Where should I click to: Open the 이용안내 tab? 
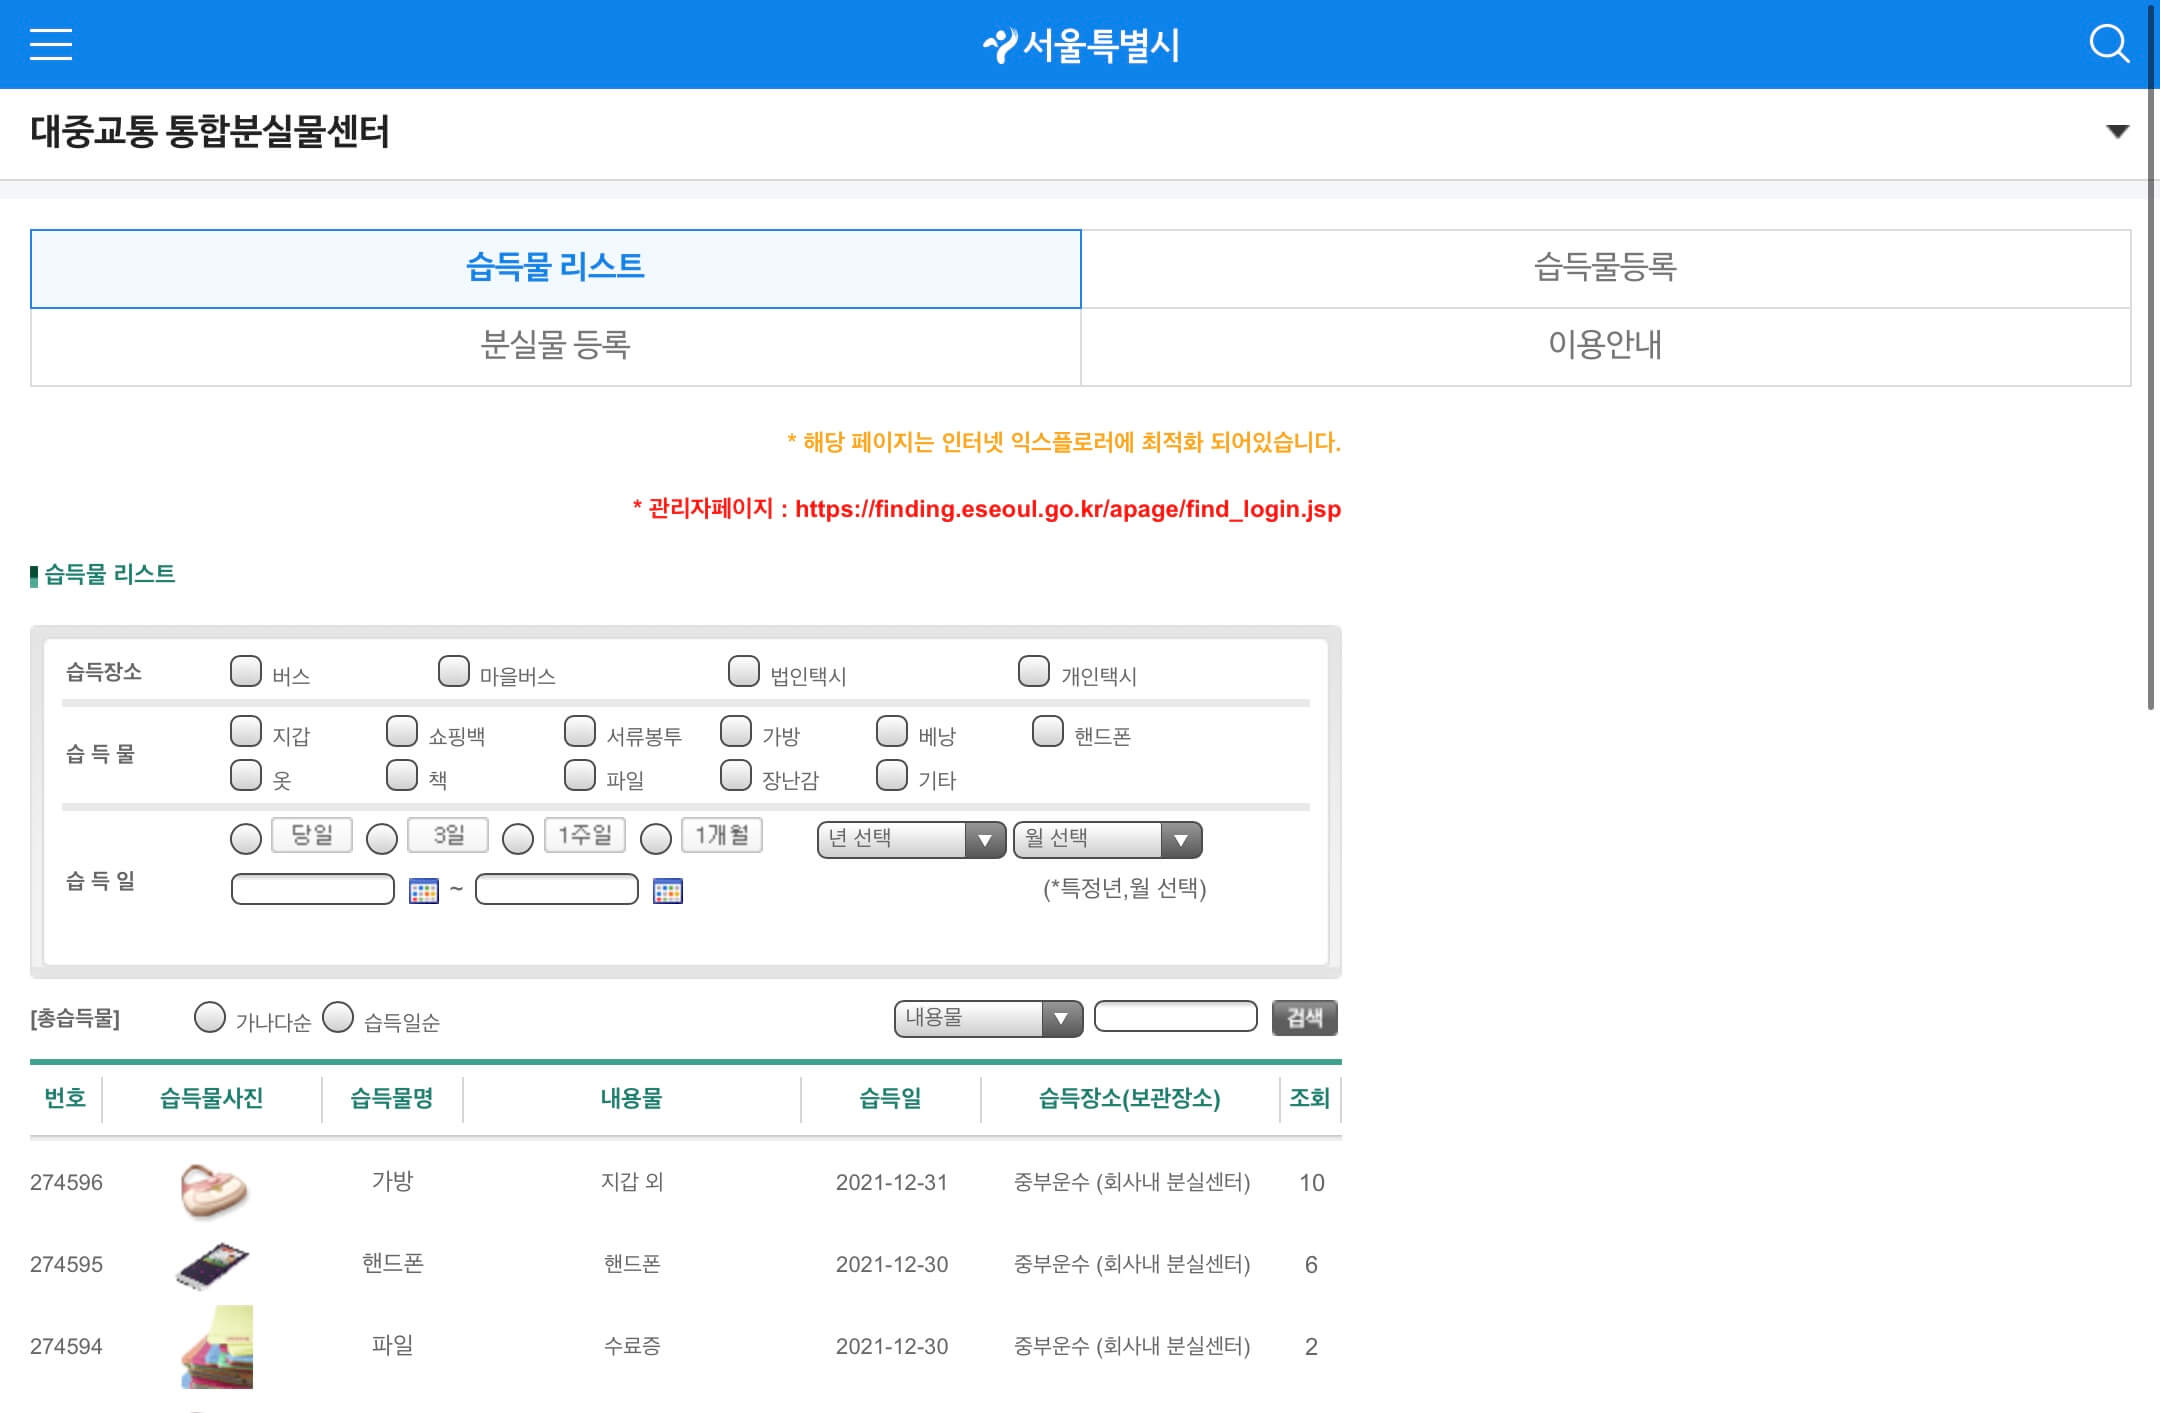1605,345
